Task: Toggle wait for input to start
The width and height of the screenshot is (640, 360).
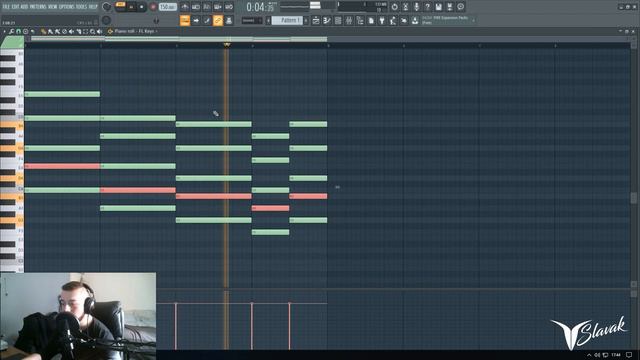Action: point(196,7)
